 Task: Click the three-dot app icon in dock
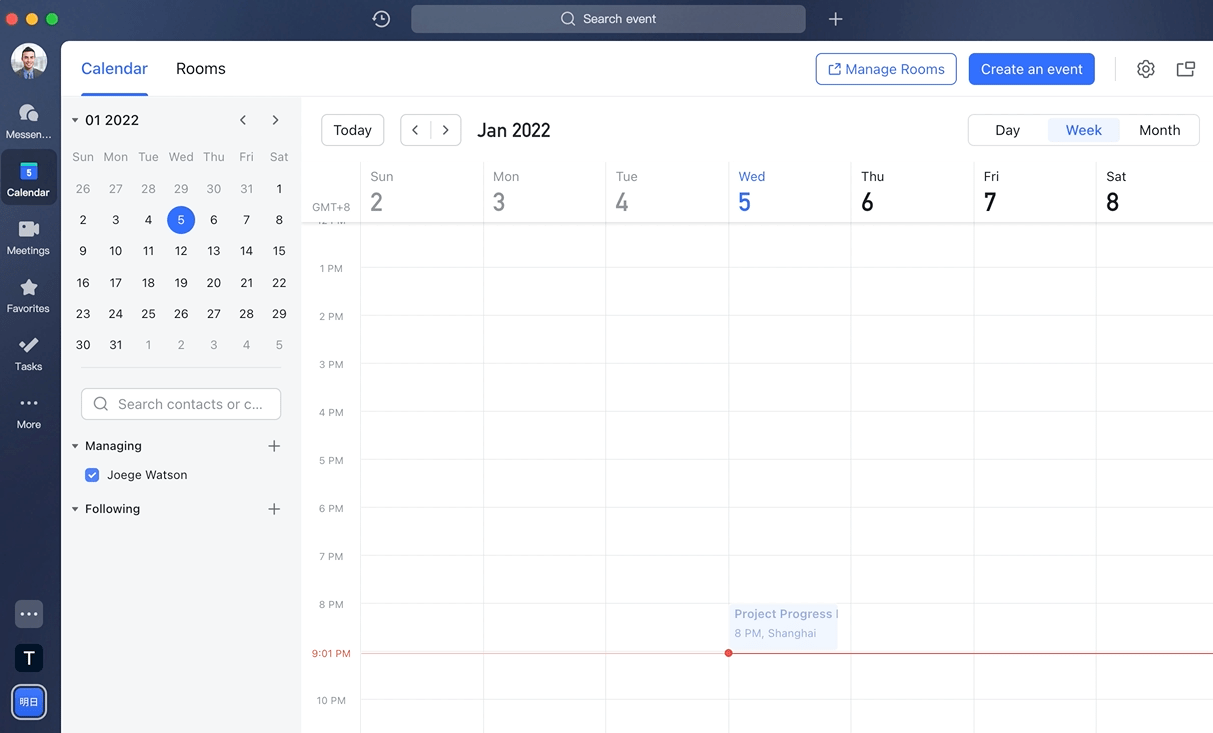coord(29,614)
